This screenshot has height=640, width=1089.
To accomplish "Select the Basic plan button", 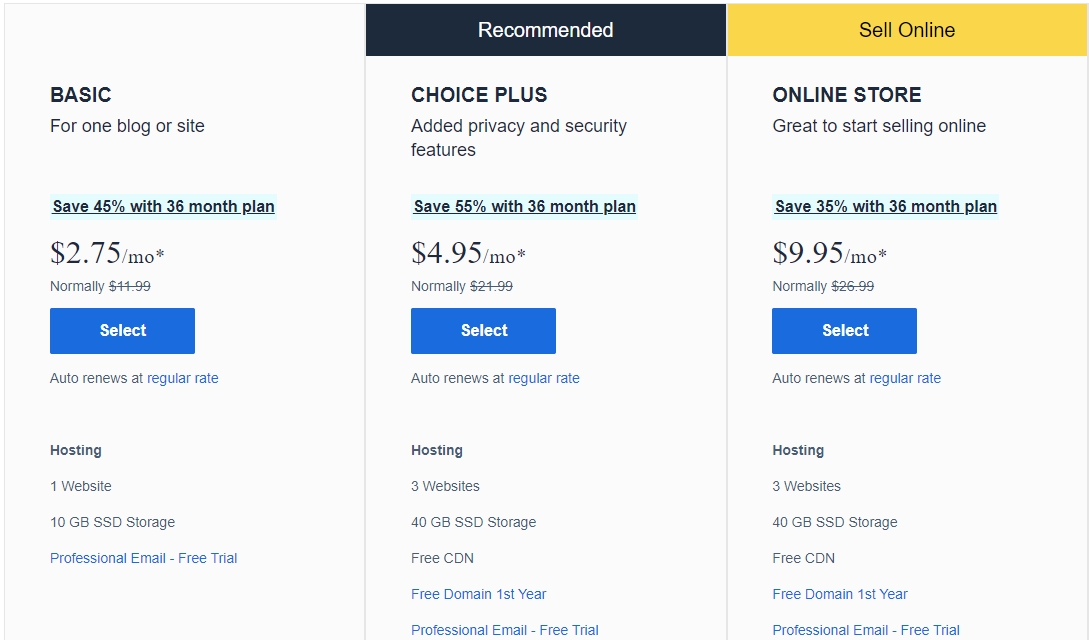I will click(x=122, y=330).
